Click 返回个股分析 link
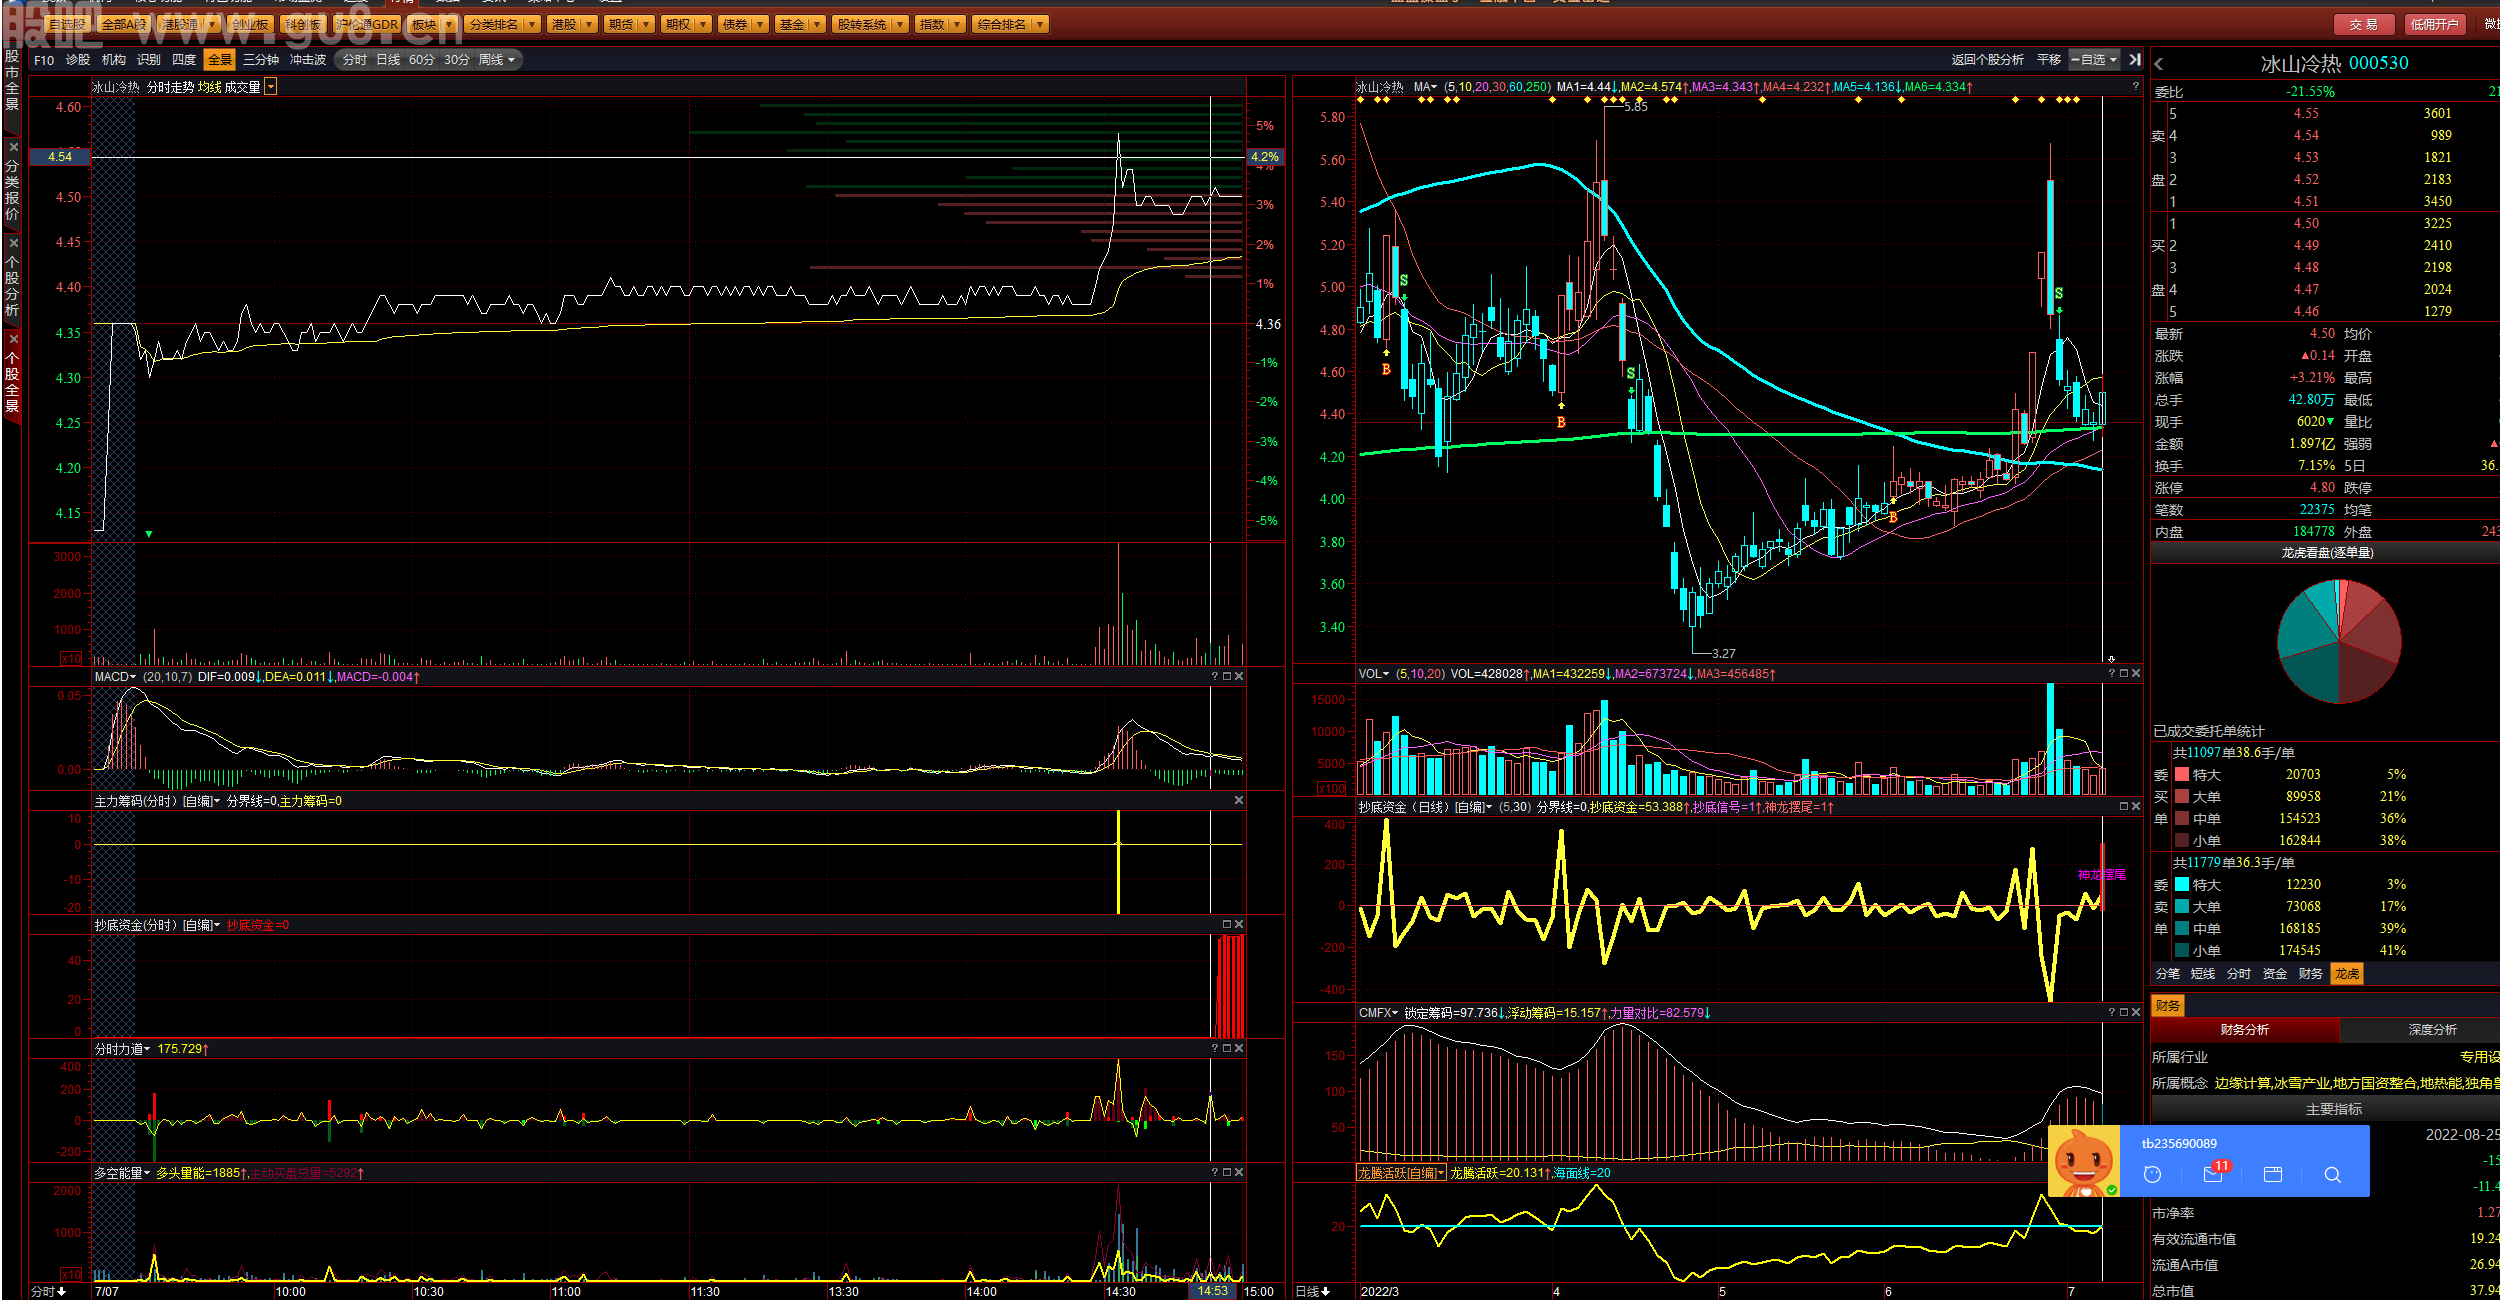The height and width of the screenshot is (1300, 2500). click(x=1988, y=60)
